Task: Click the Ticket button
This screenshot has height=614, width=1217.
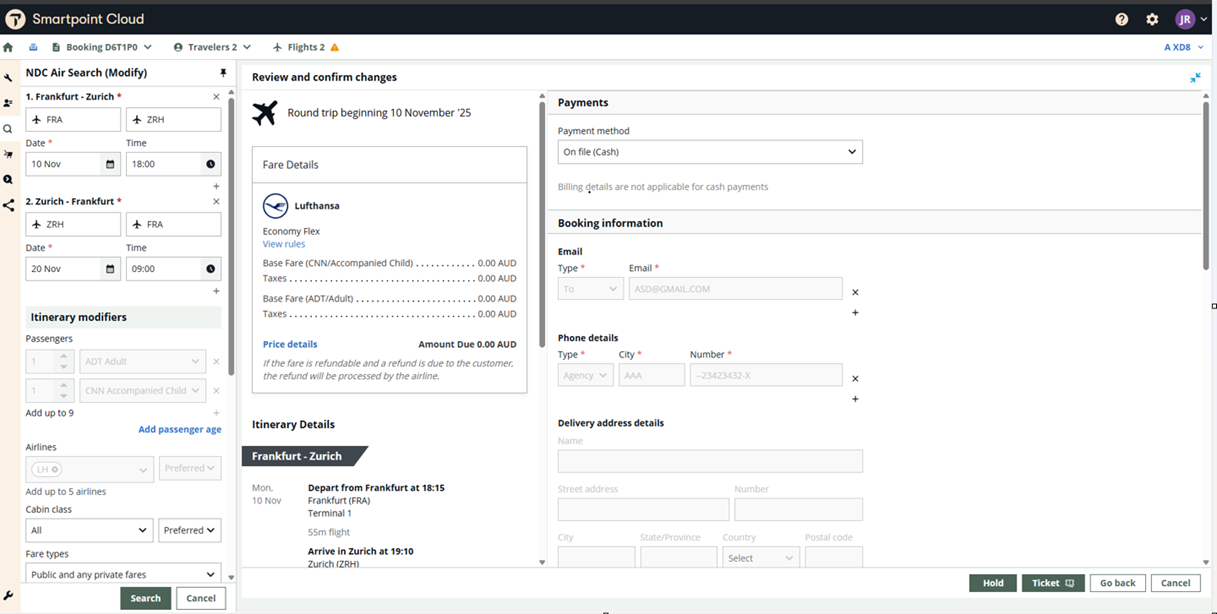Action: click(x=1052, y=583)
